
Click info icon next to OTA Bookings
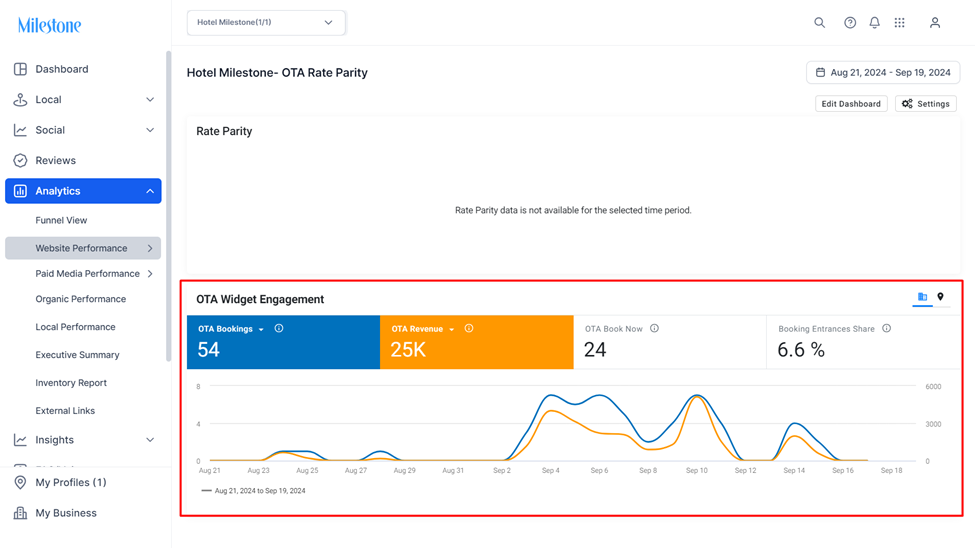click(279, 328)
